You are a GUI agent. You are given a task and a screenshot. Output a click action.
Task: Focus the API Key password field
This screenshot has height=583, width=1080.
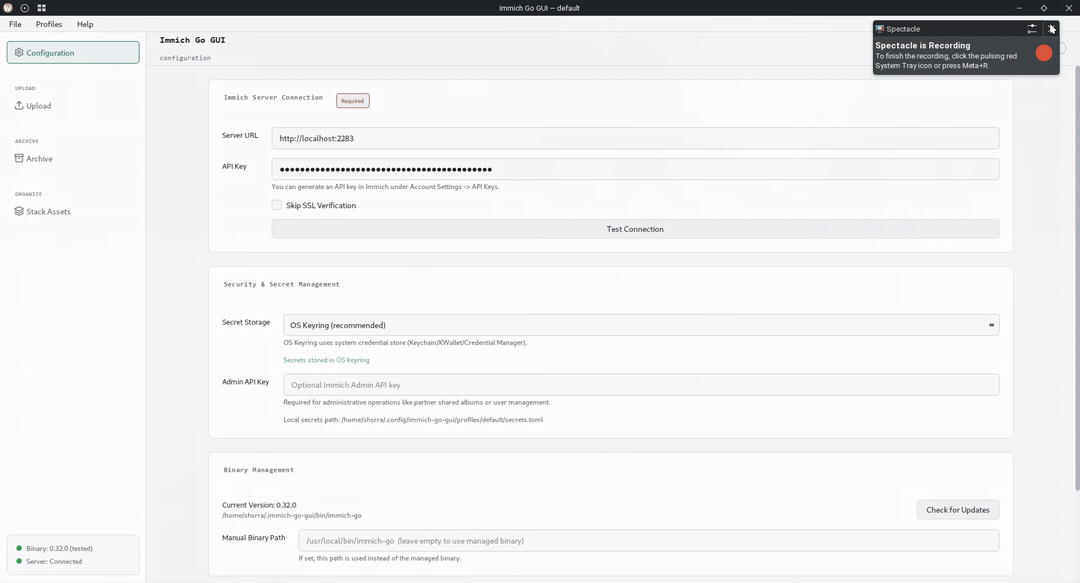tap(635, 169)
